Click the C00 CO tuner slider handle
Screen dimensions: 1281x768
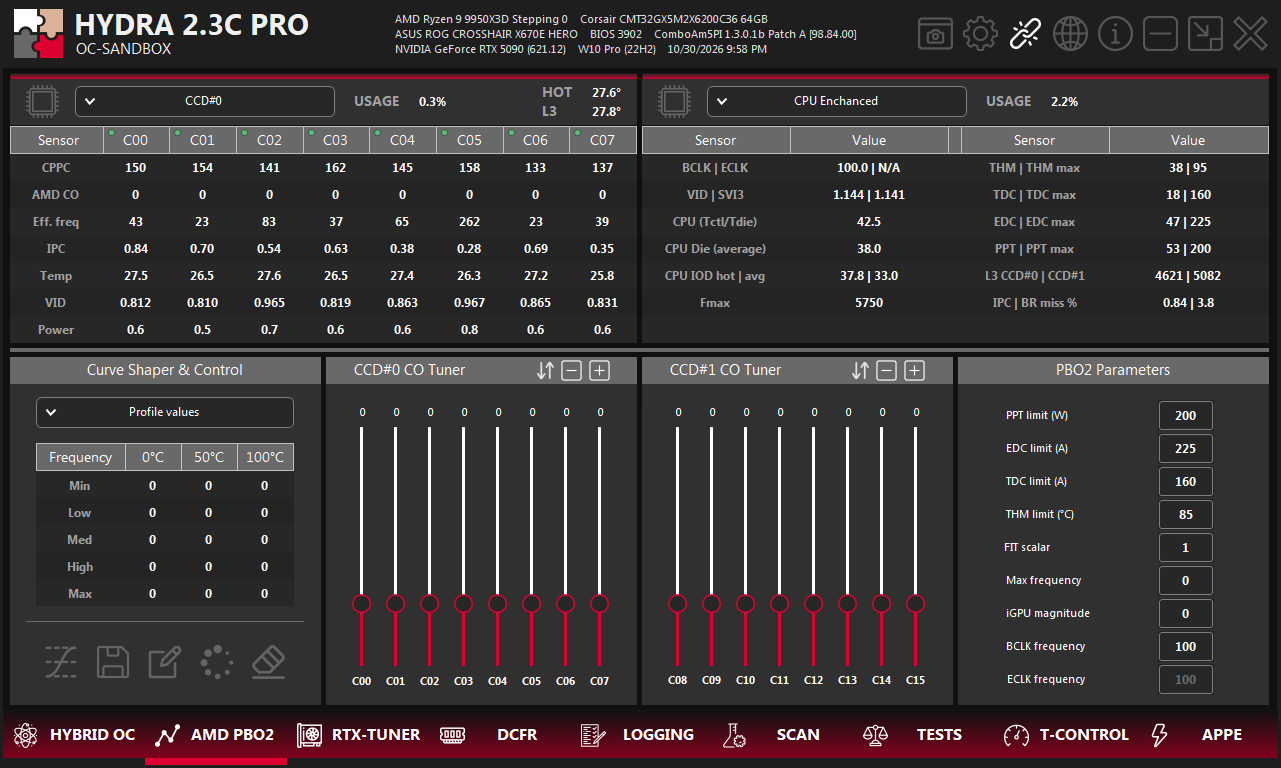(x=362, y=603)
